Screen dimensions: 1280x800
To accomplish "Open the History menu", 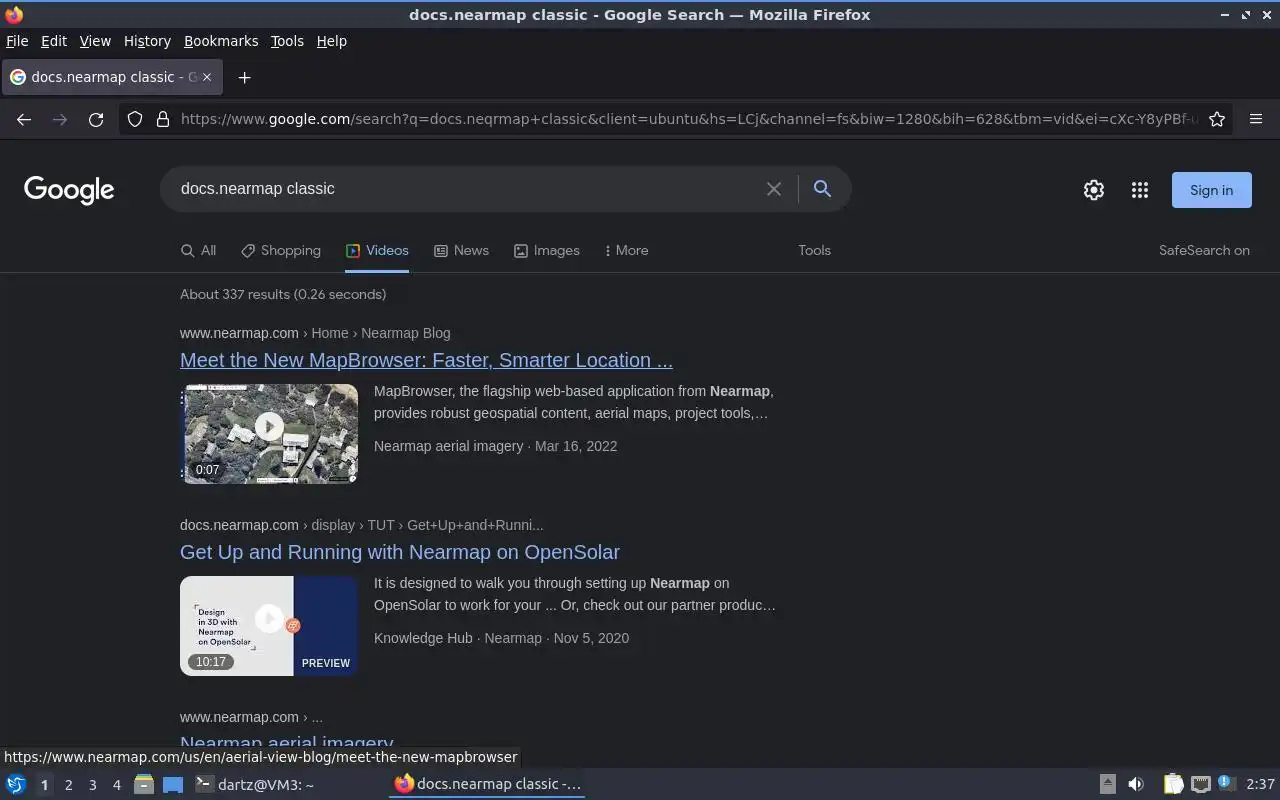I will pyautogui.click(x=147, y=41).
